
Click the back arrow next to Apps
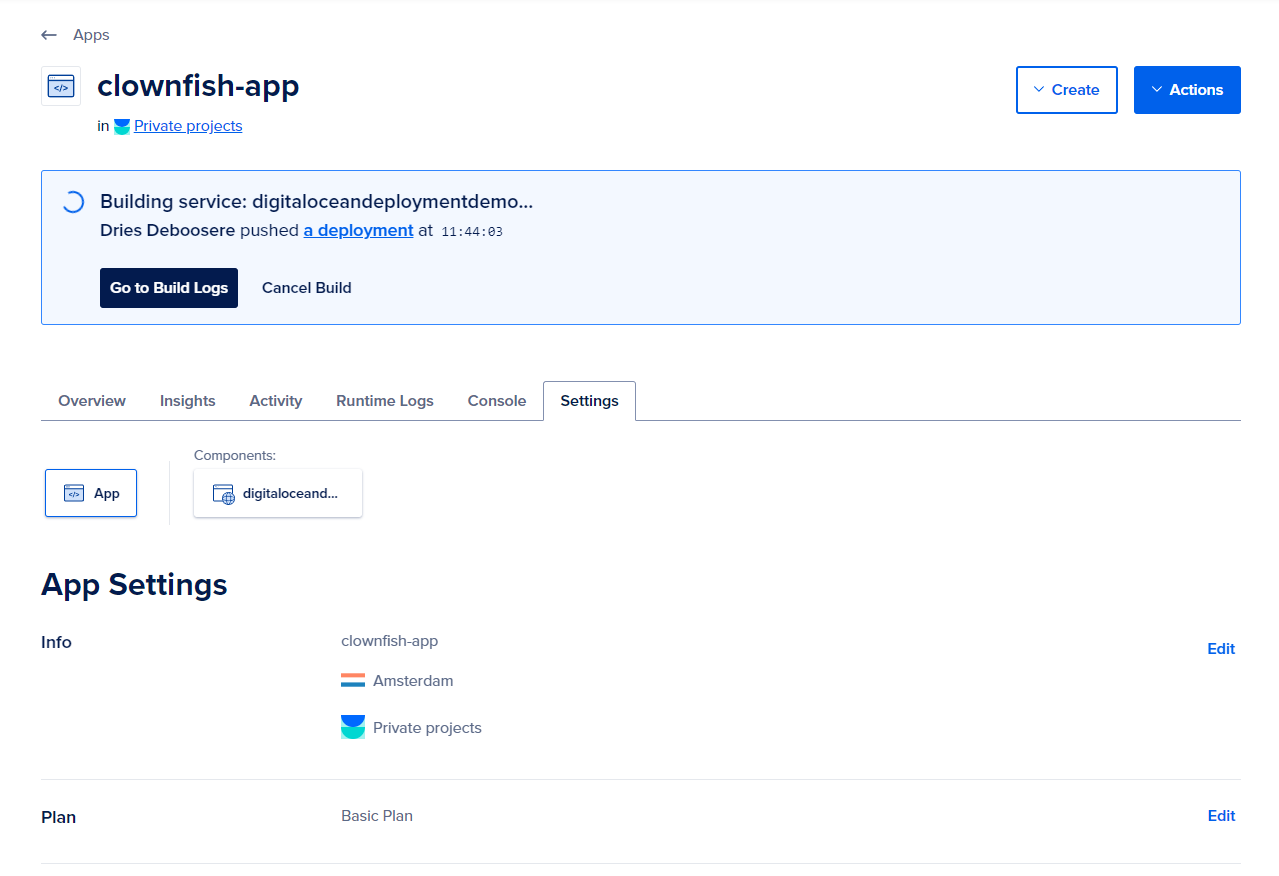coord(49,35)
